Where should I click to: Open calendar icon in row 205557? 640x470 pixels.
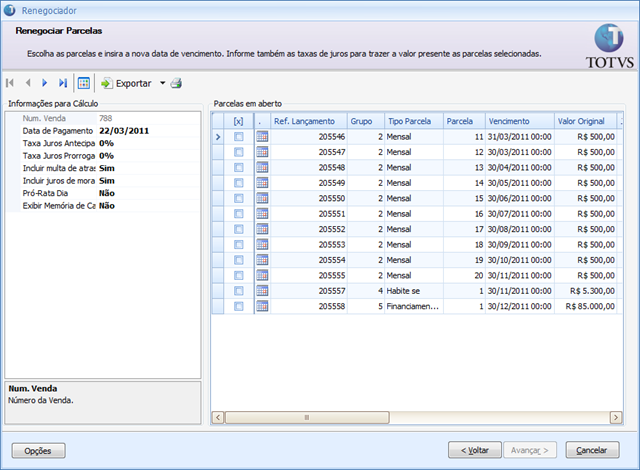(262, 291)
